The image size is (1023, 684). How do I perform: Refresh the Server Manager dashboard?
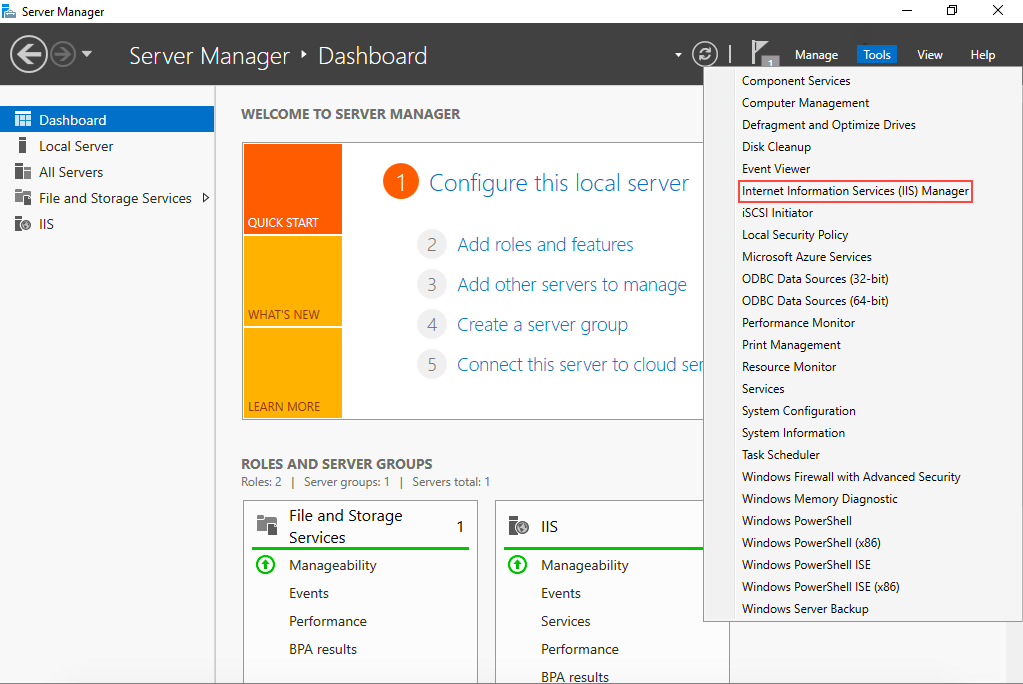[x=705, y=54]
